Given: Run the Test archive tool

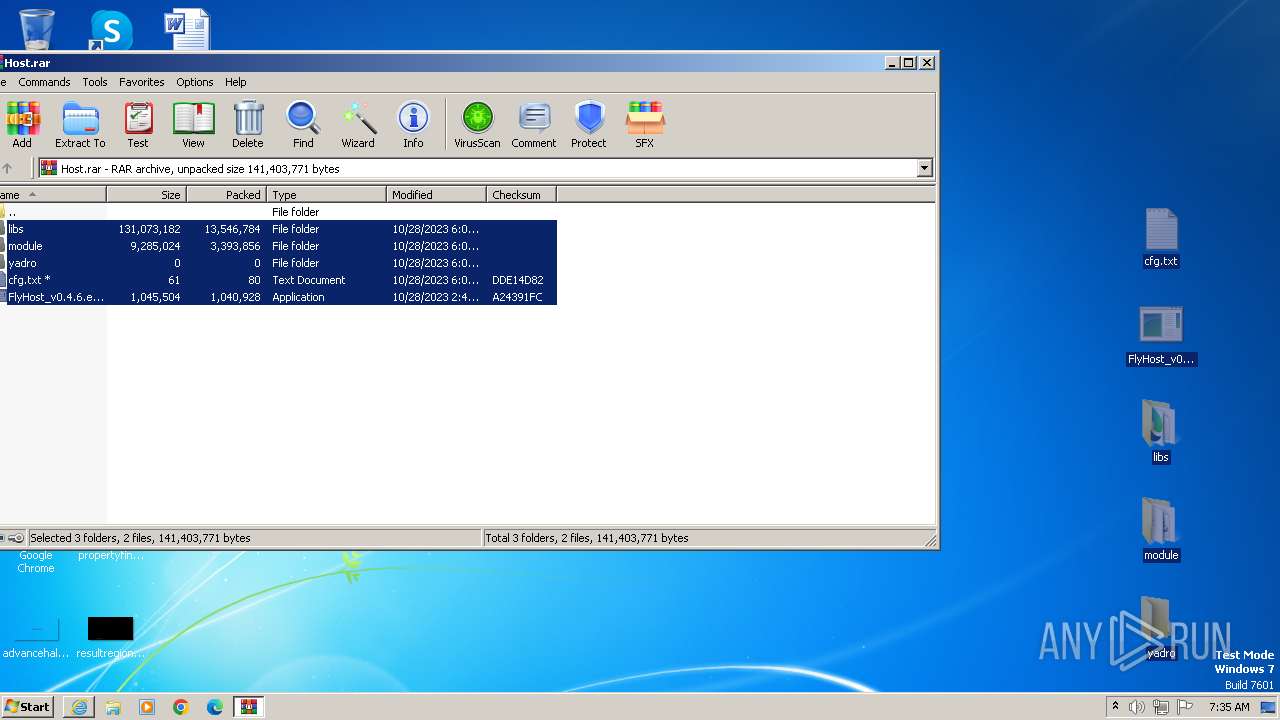Looking at the screenshot, I should pos(138,125).
